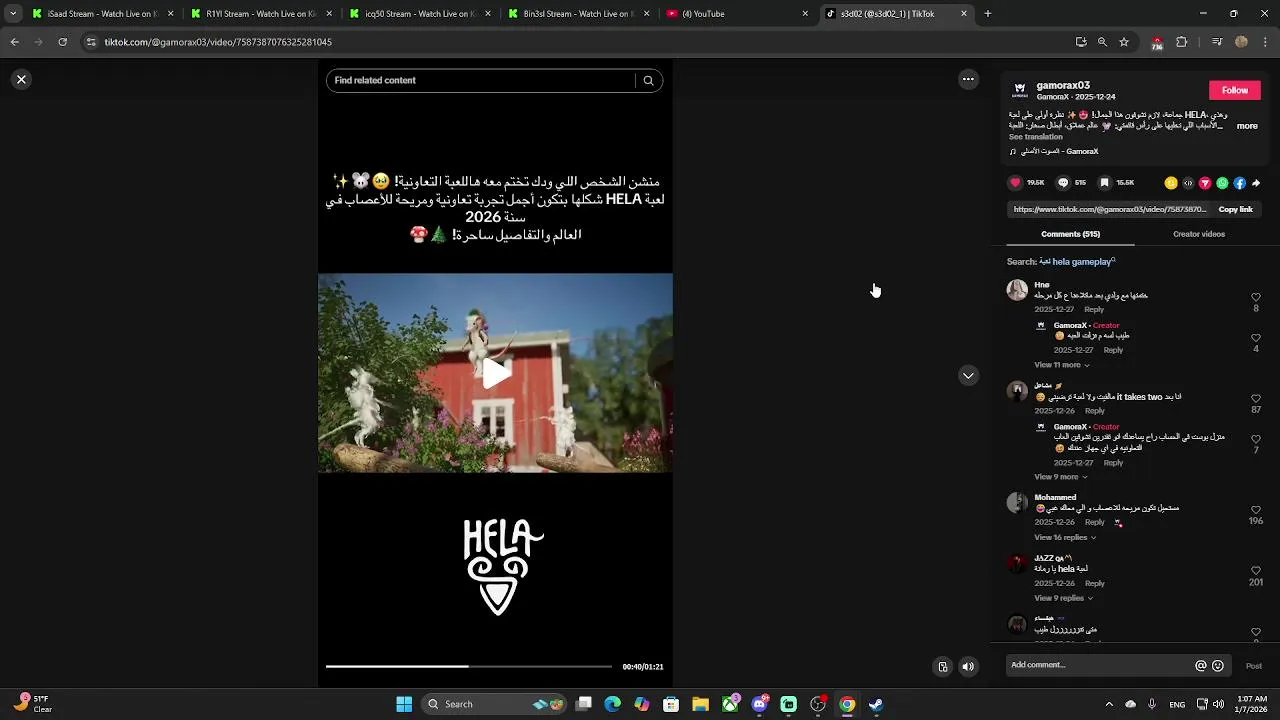1280x720 pixels.
Task: Click the browser address bar URL
Action: (x=218, y=42)
